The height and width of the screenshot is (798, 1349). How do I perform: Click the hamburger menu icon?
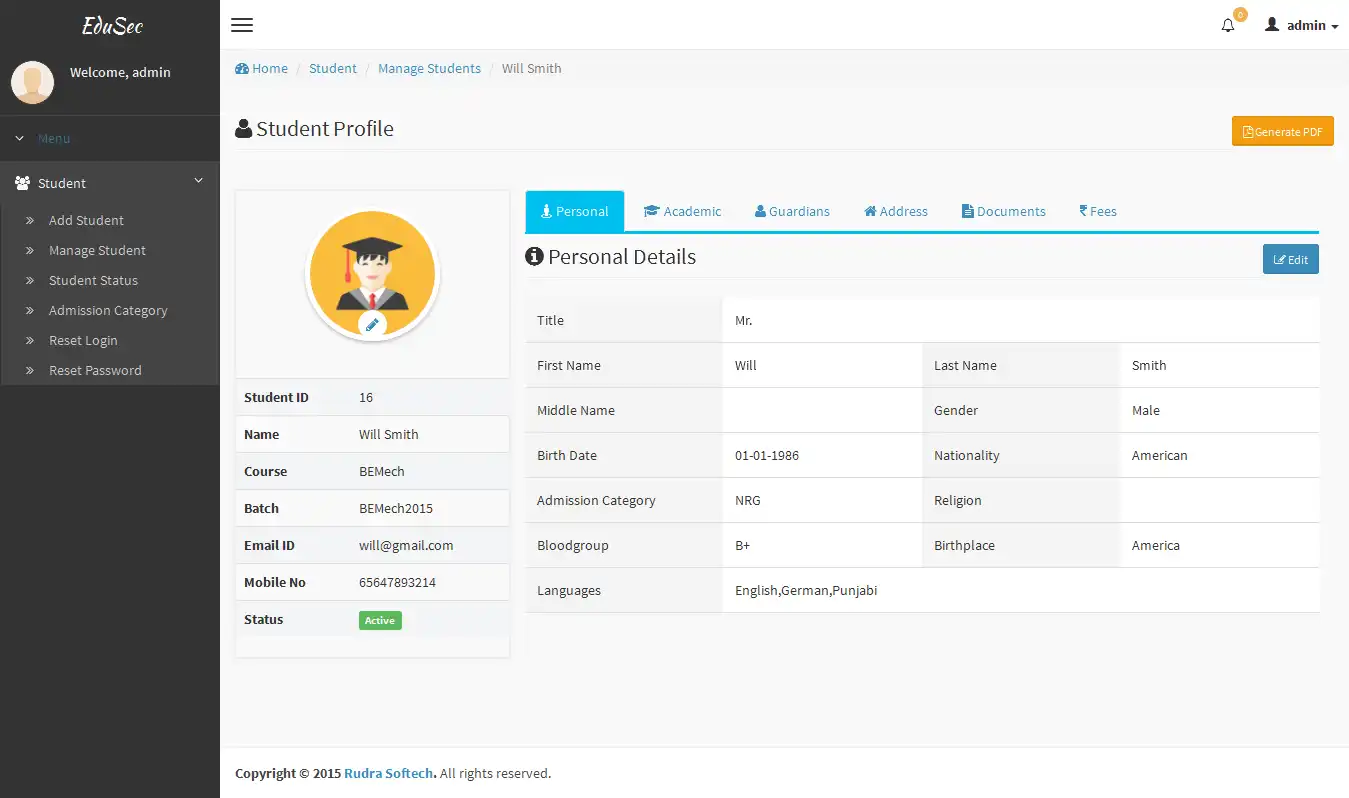click(x=241, y=25)
